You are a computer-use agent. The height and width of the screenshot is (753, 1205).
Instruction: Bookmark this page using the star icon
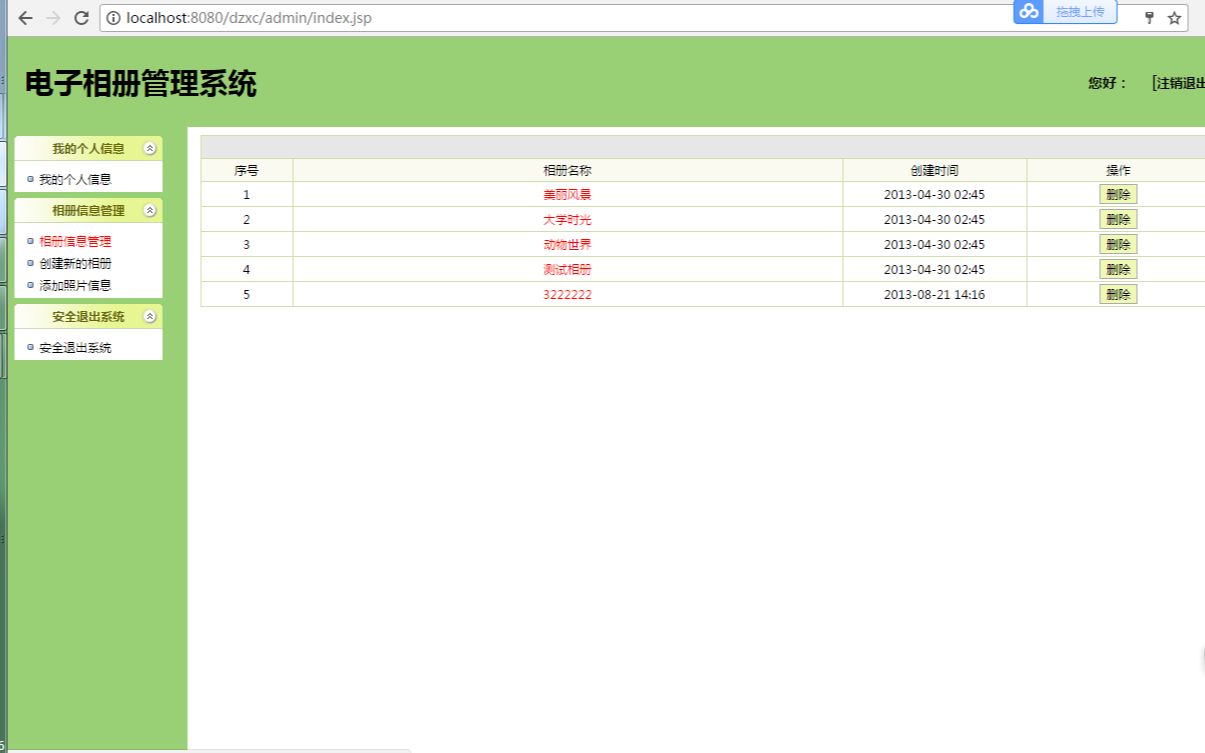(x=1173, y=17)
